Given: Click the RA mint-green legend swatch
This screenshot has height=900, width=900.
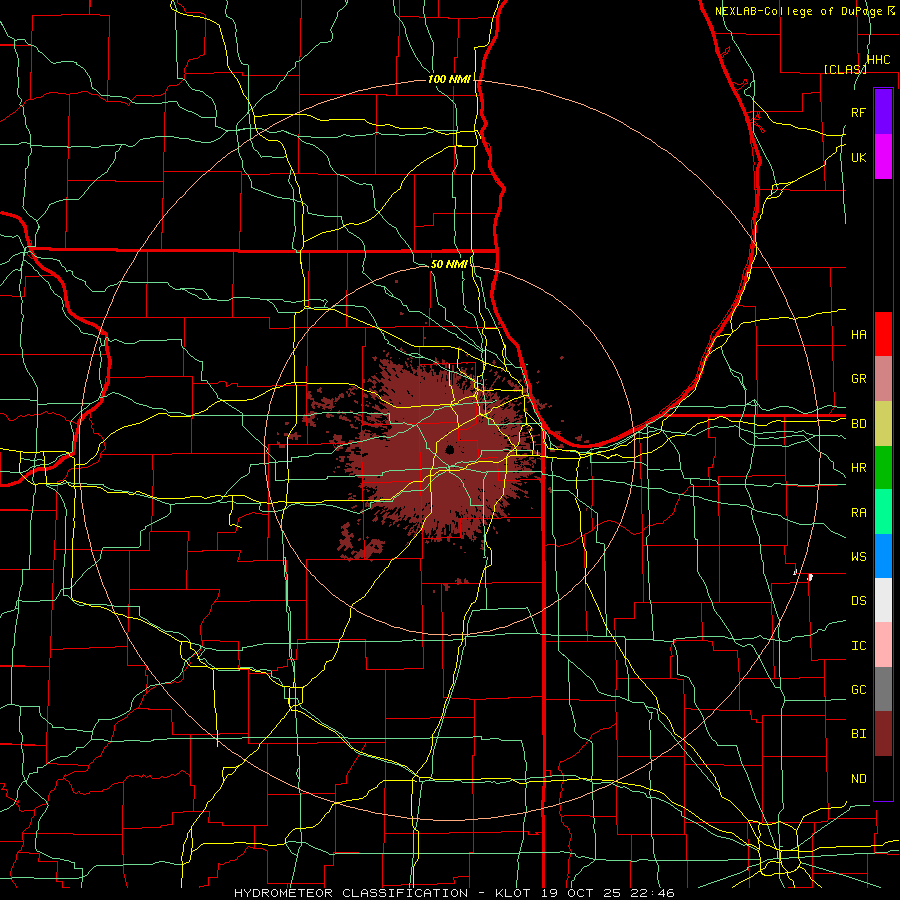Looking at the screenshot, I should coord(883,512).
